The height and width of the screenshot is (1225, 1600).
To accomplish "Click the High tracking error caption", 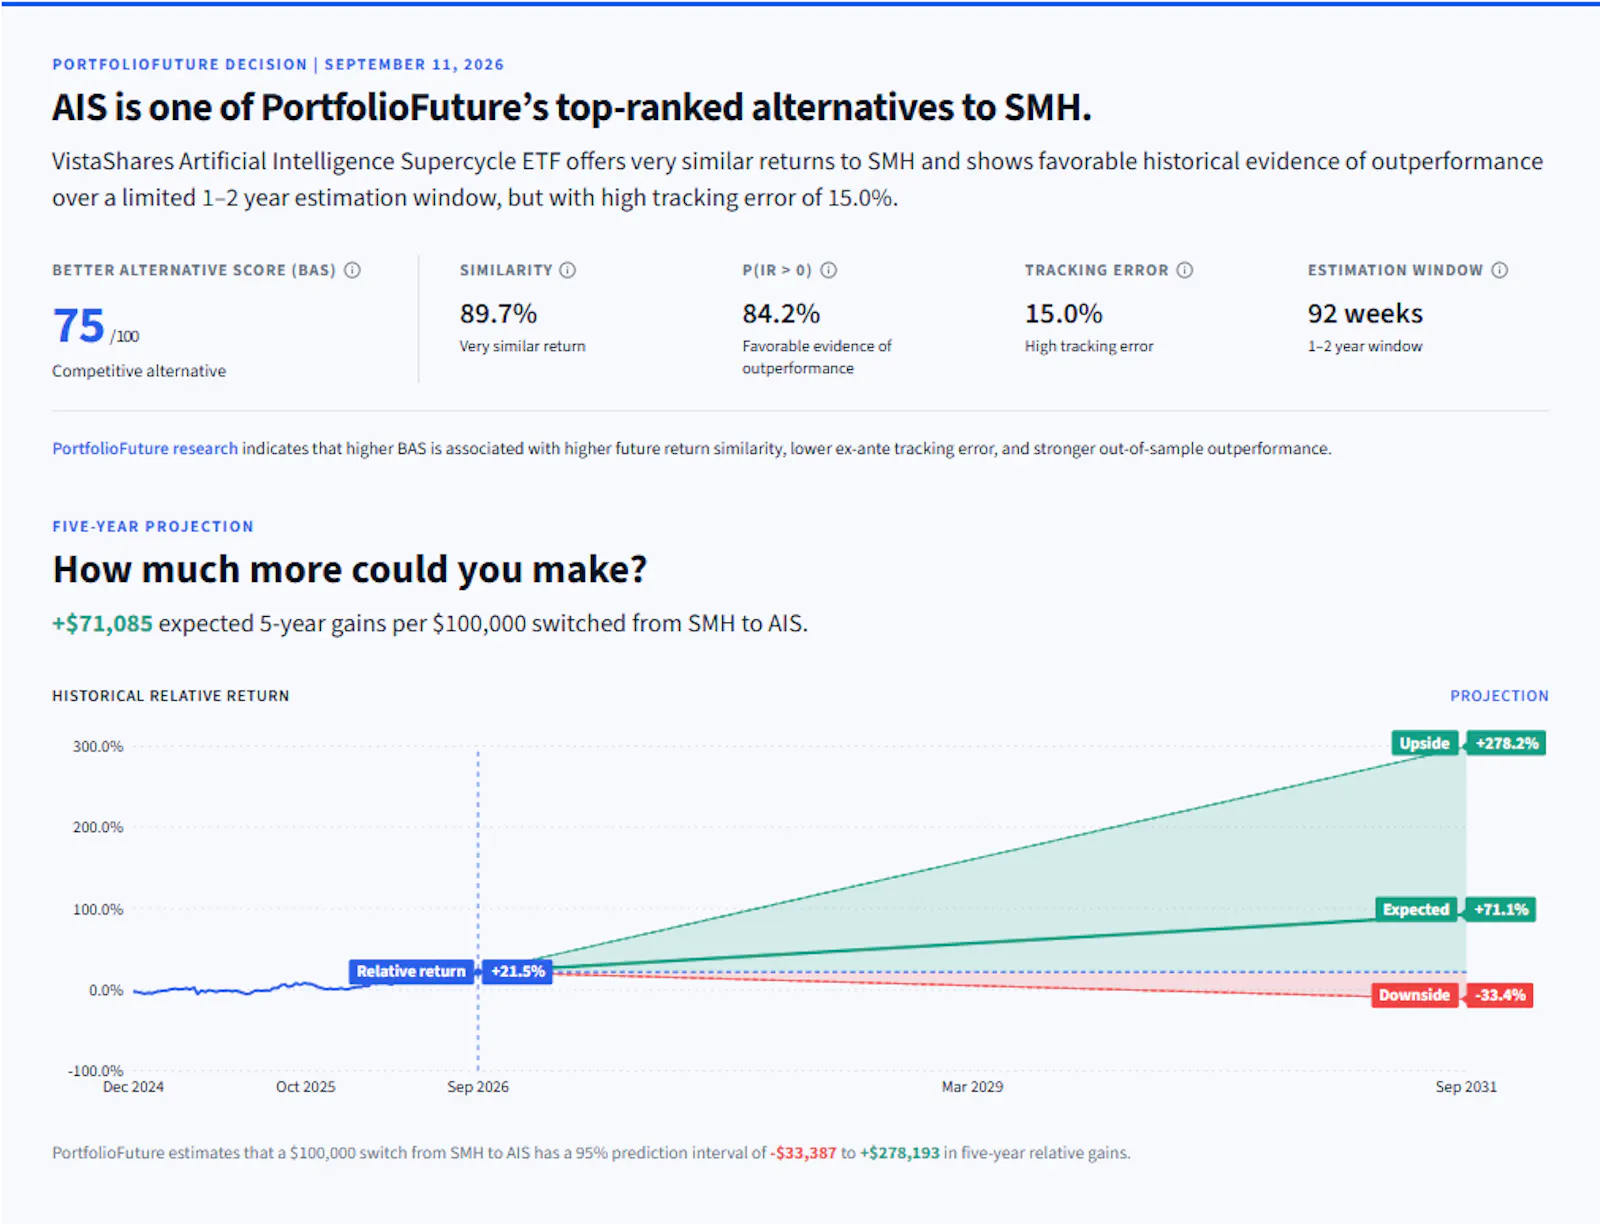I will click(1089, 346).
